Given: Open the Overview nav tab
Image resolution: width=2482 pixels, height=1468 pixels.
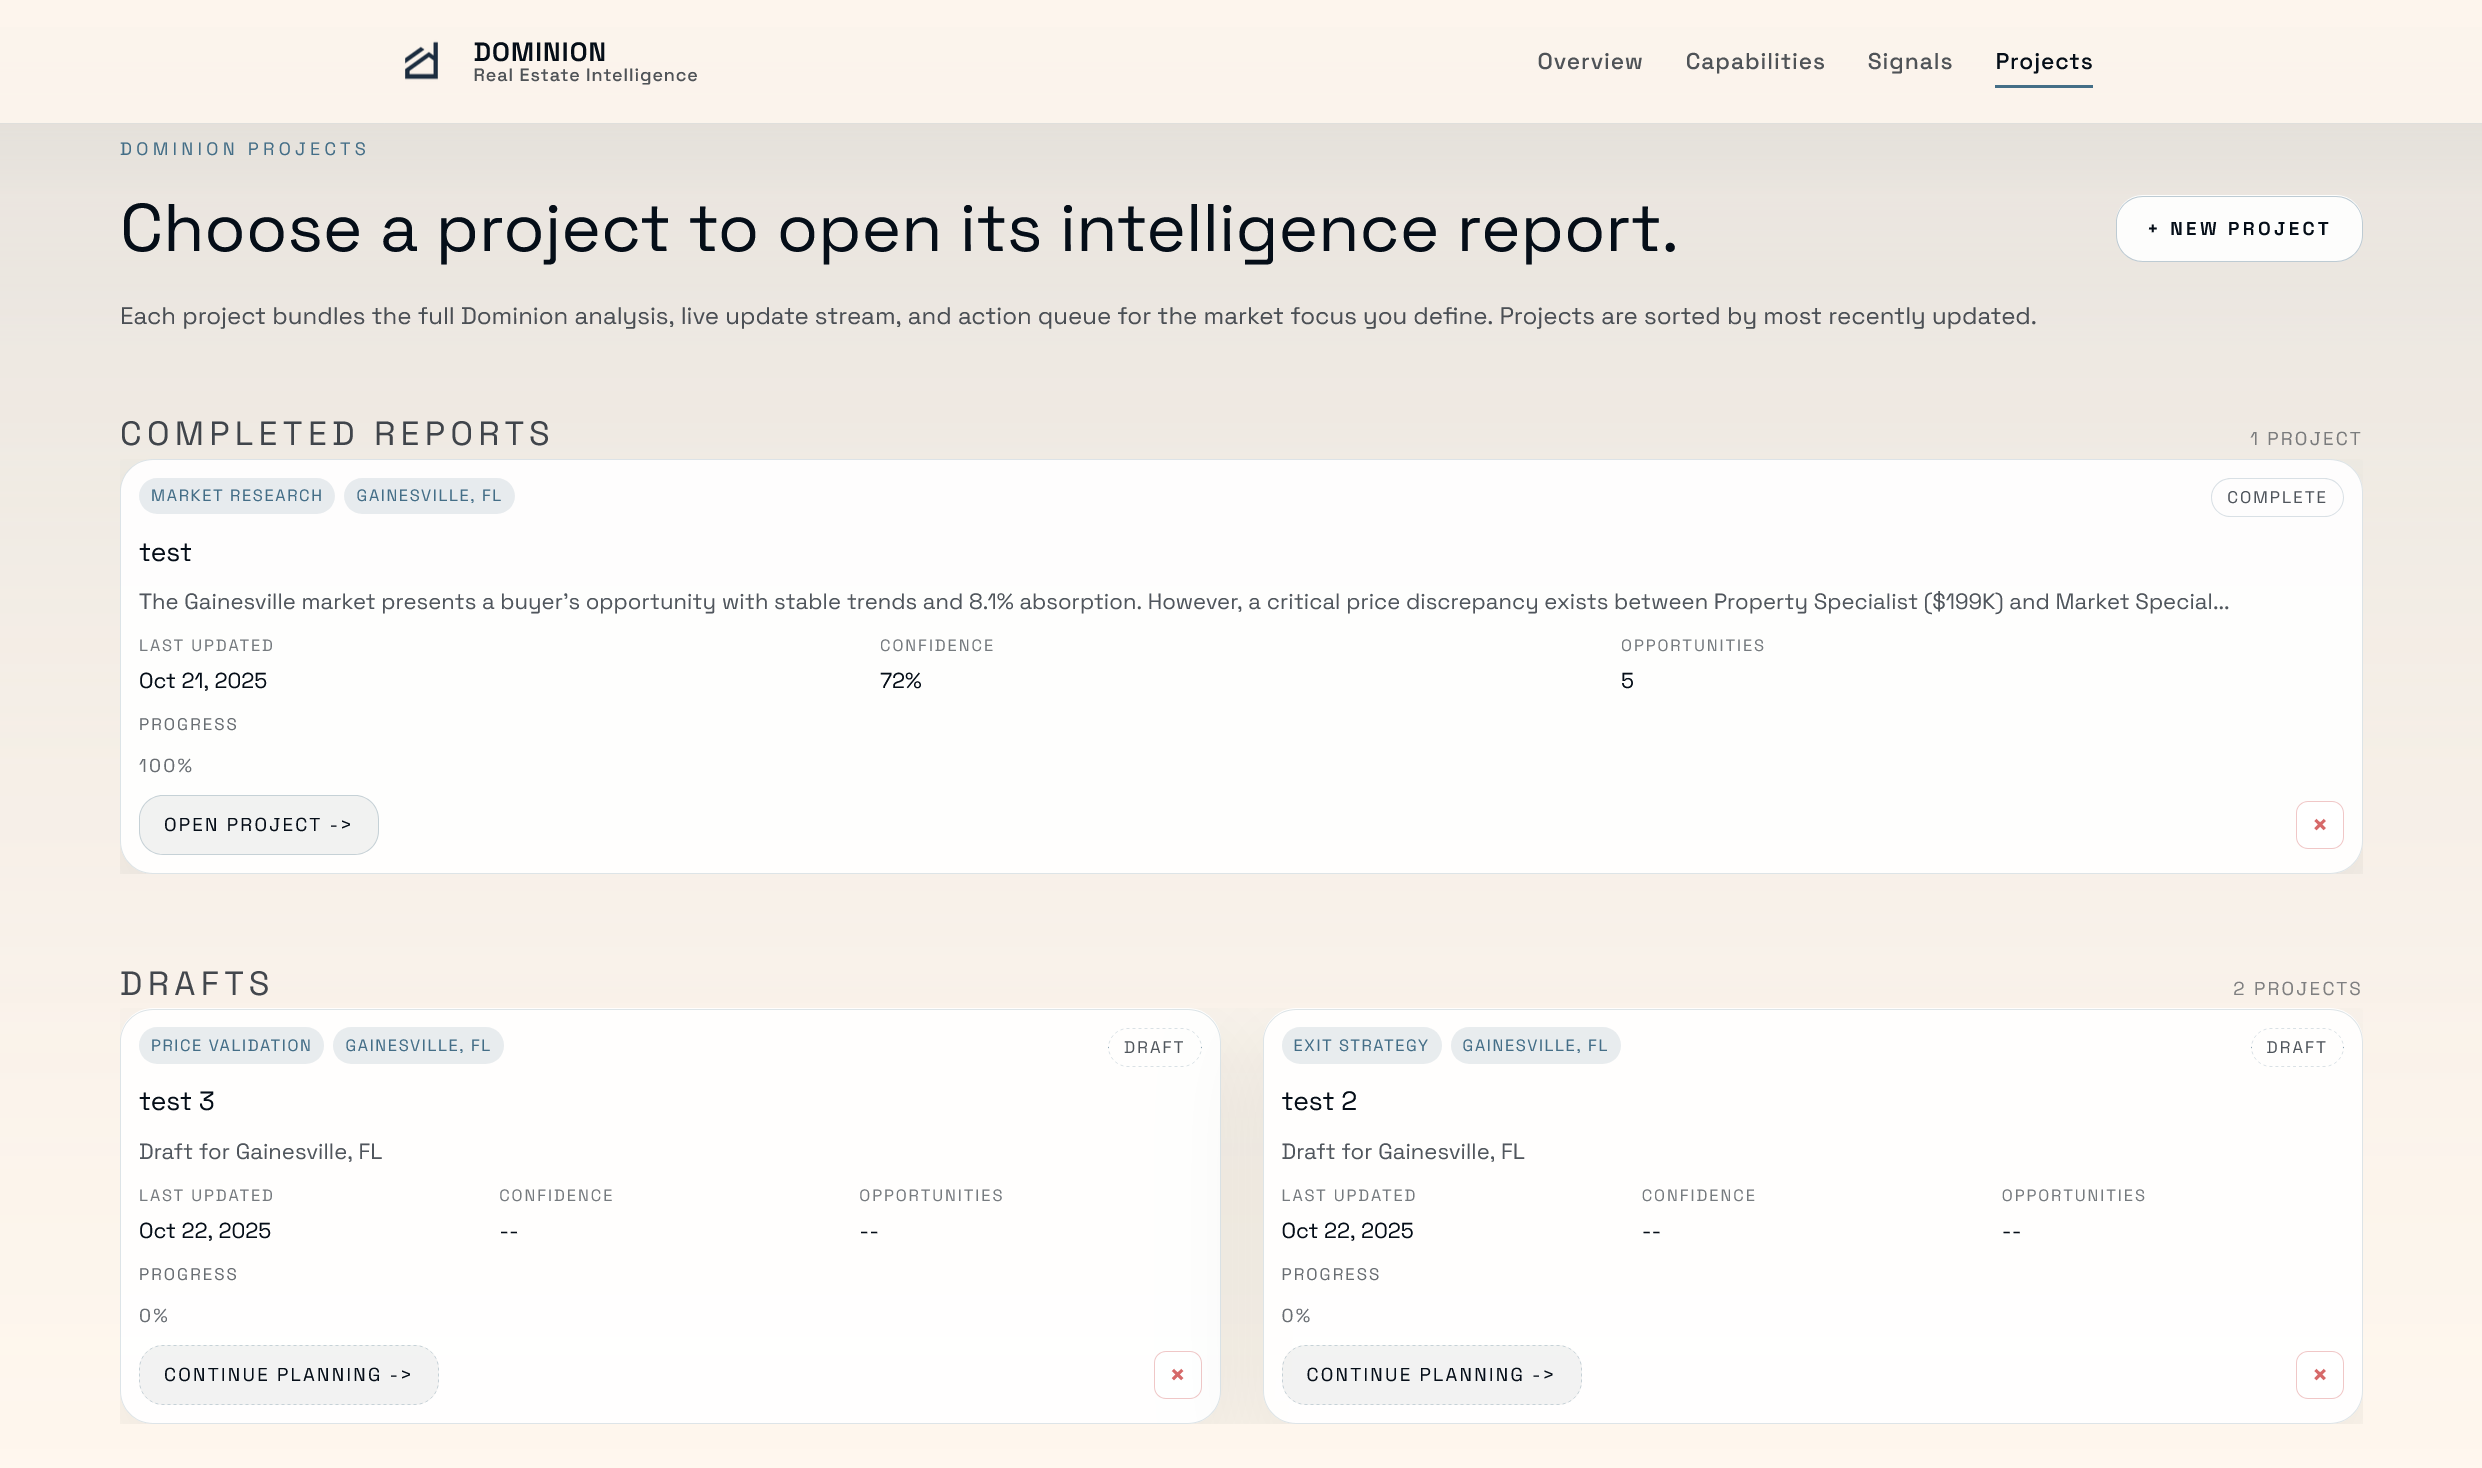Looking at the screenshot, I should [x=1589, y=62].
